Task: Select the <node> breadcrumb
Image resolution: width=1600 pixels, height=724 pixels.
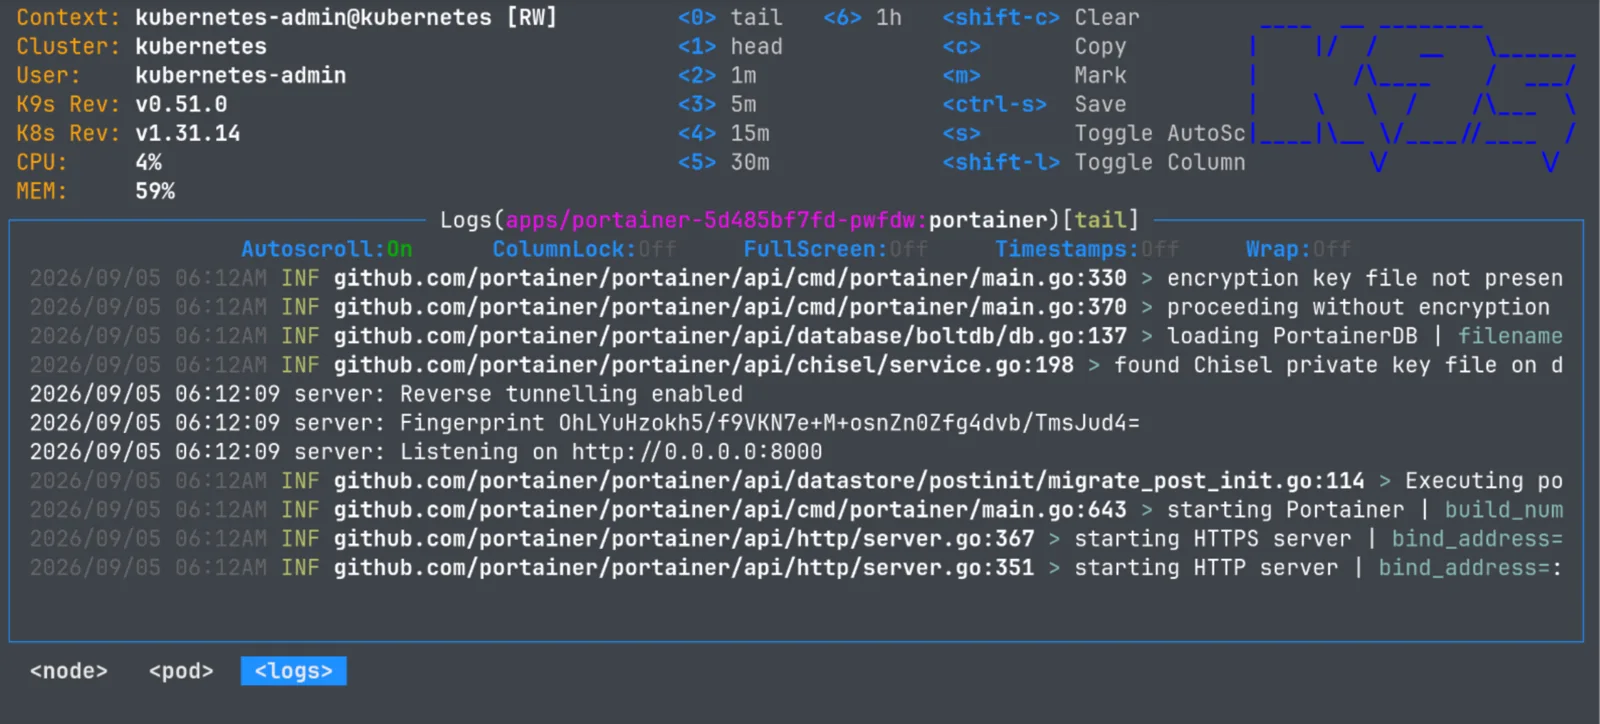Action: (69, 671)
